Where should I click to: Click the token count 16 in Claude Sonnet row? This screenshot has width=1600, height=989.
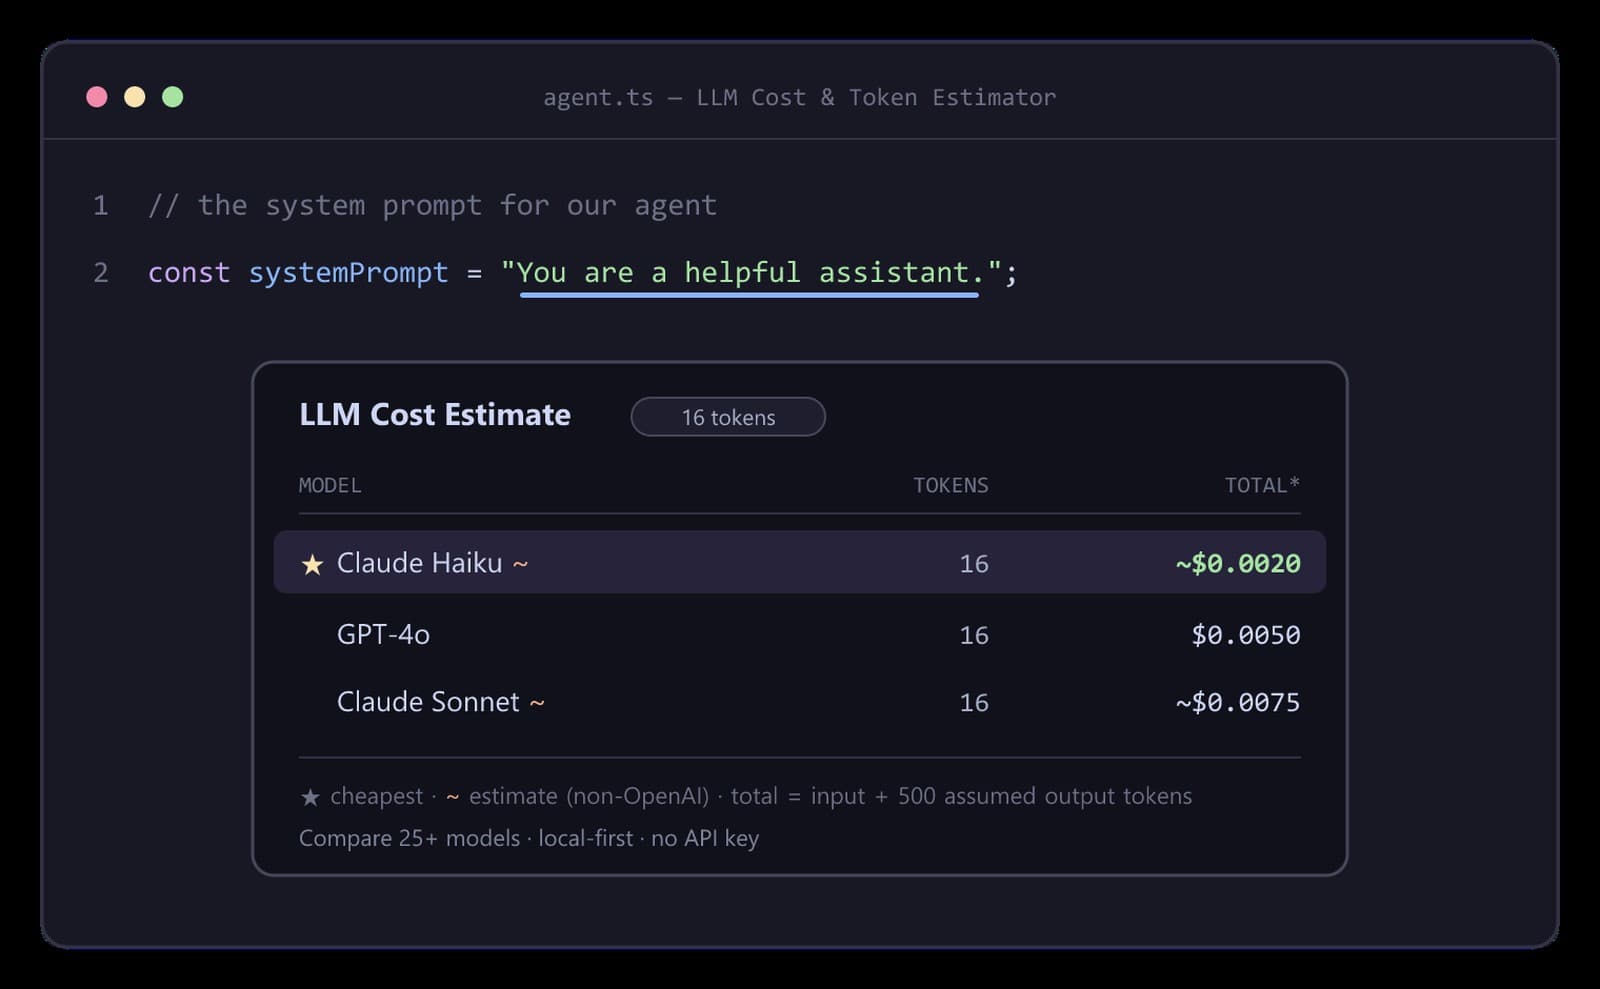pyautogui.click(x=974, y=703)
